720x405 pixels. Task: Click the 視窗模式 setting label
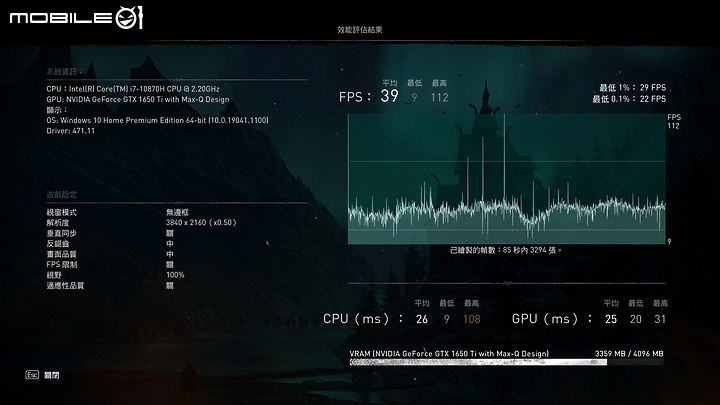coord(62,212)
